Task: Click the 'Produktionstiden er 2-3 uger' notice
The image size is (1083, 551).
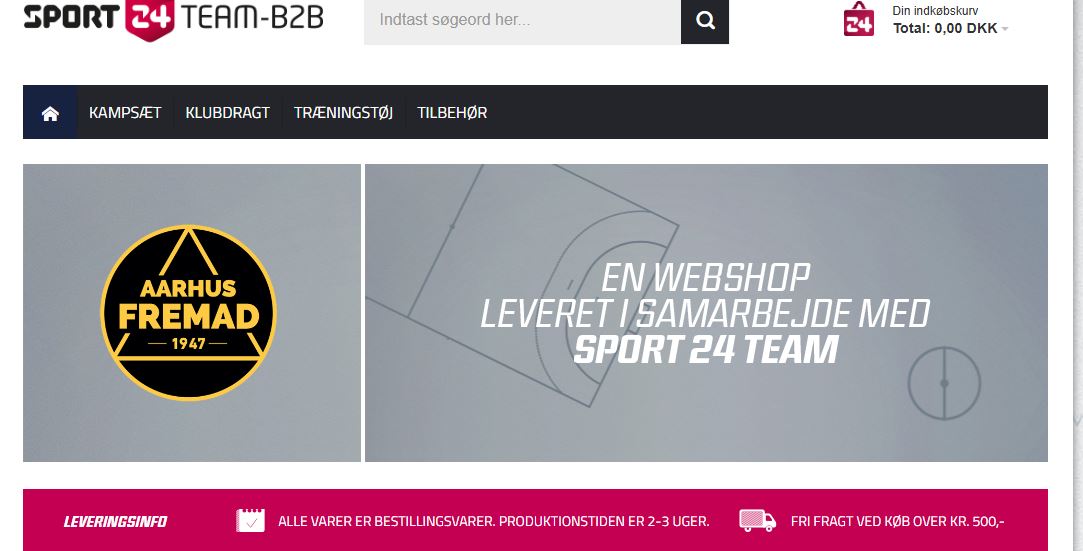Action: coord(604,521)
